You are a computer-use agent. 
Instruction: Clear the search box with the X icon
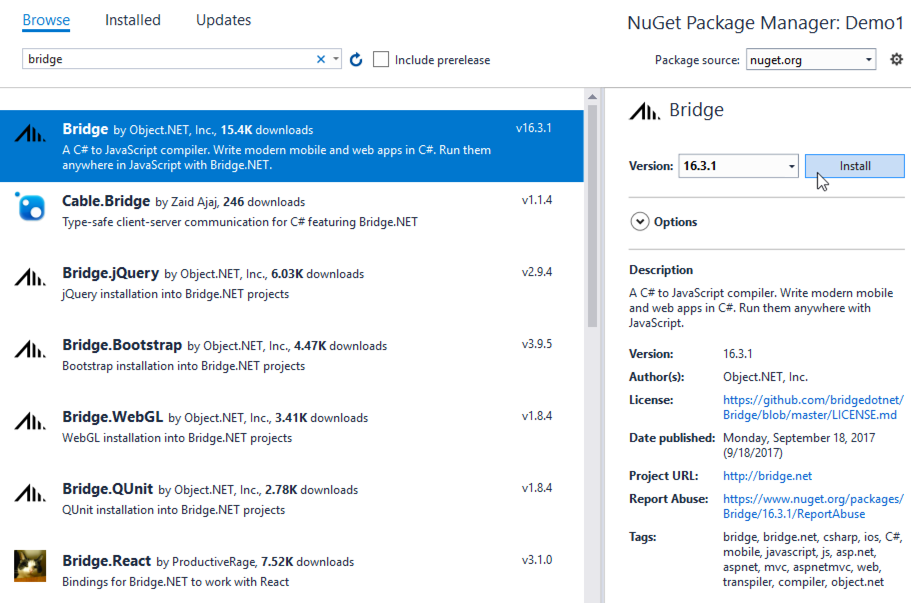321,59
